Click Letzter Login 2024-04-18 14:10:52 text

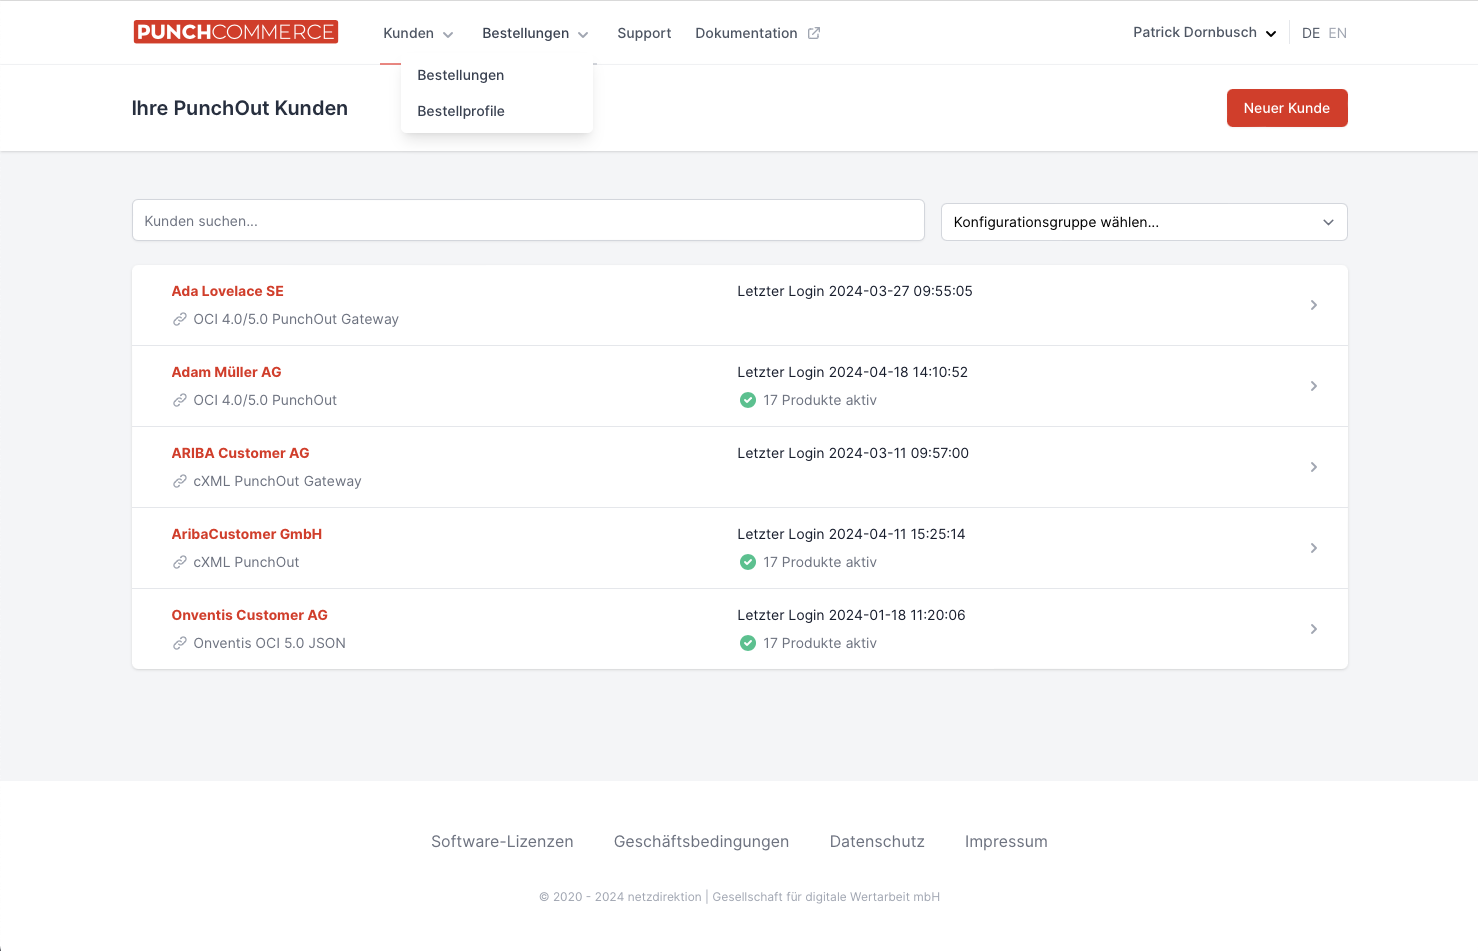click(853, 372)
